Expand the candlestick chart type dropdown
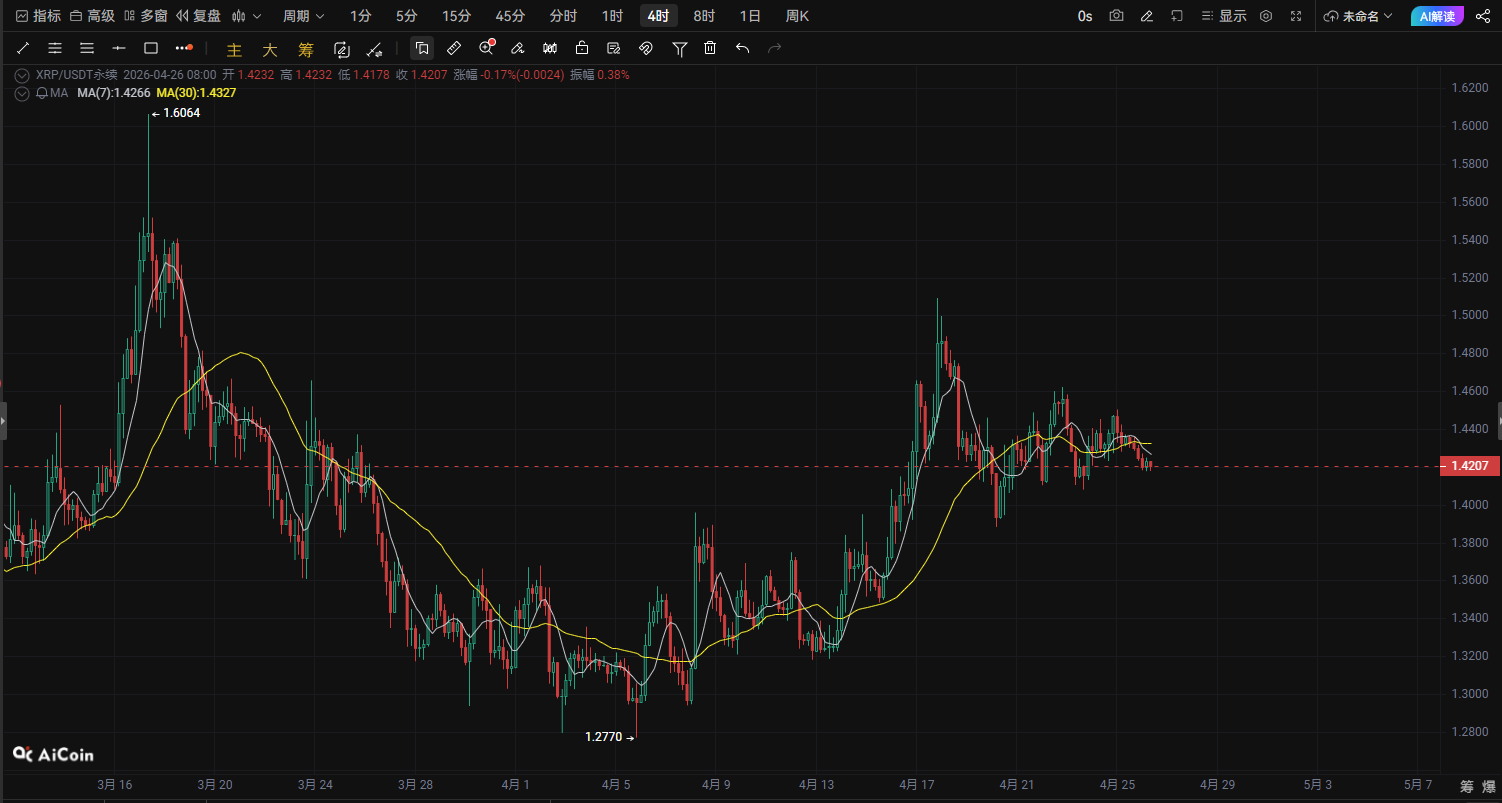This screenshot has width=1502, height=803. click(246, 16)
